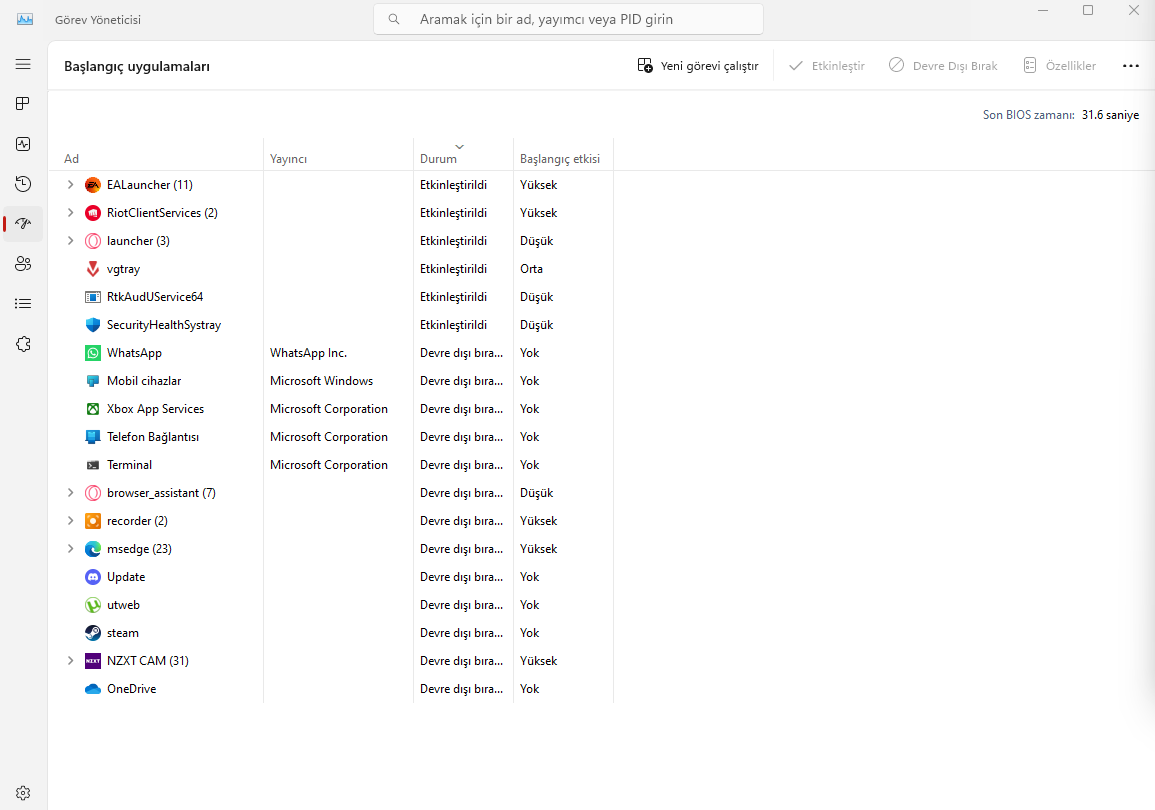
Task: Click the Telefon Bağlantısı icon
Action: click(x=93, y=437)
